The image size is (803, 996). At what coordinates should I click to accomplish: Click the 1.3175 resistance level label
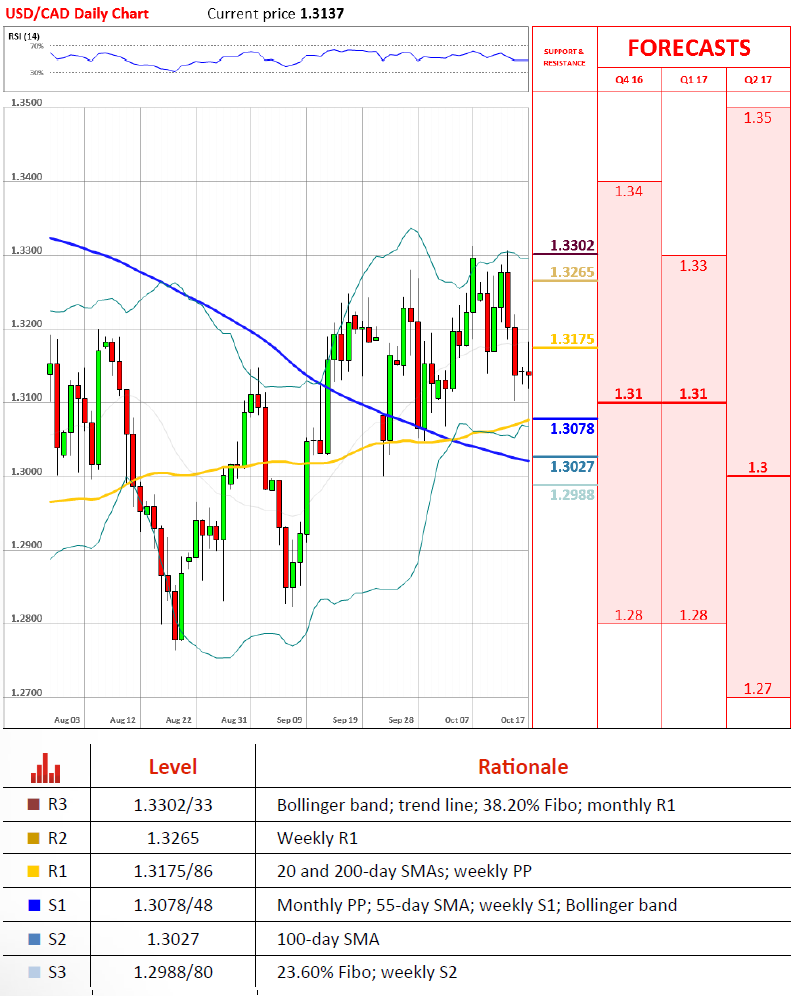572,339
